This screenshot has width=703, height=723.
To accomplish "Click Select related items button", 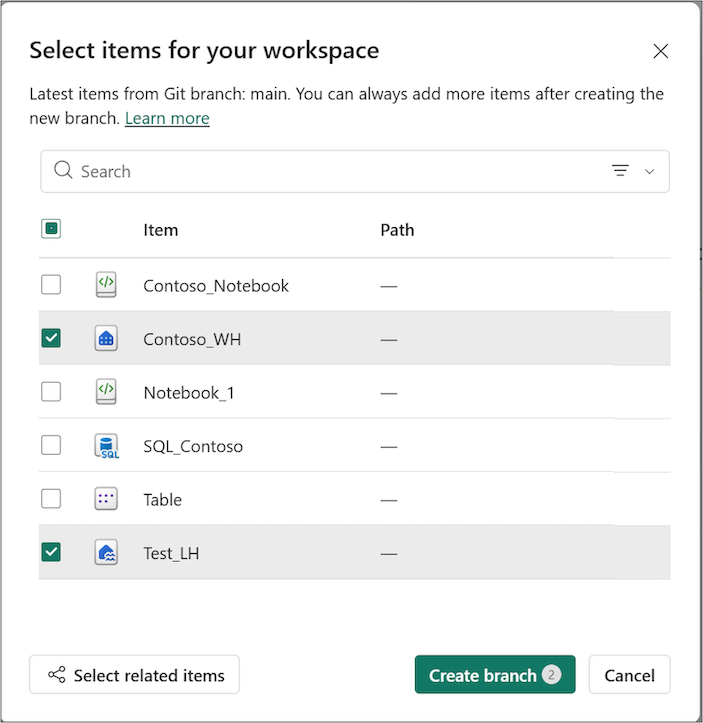I will (x=135, y=675).
